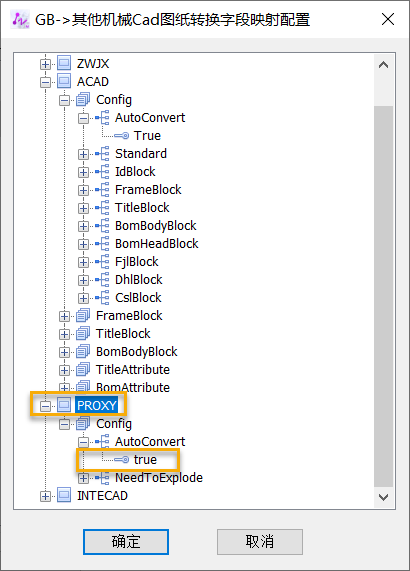Click the app logo in title bar
The width and height of the screenshot is (410, 571).
coord(20,19)
